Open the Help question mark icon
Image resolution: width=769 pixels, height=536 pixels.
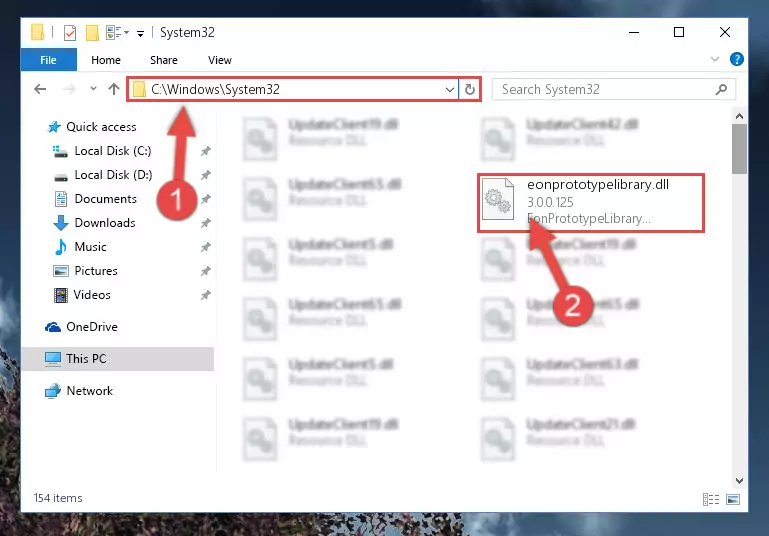click(736, 59)
